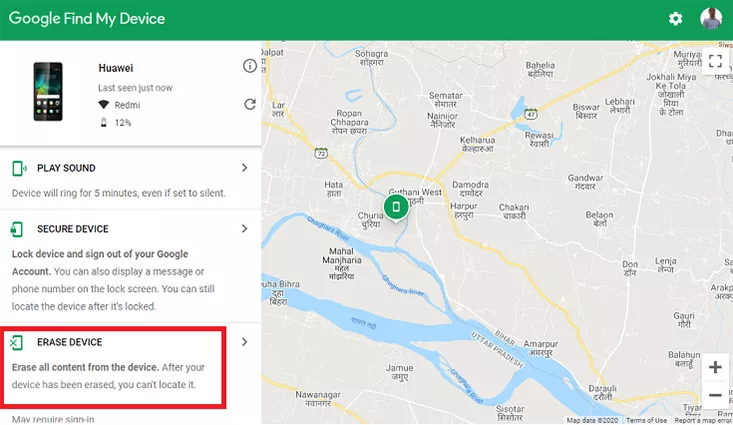Expand the Secure Device option
Image resolution: width=733 pixels, height=425 pixels.
[x=245, y=229]
